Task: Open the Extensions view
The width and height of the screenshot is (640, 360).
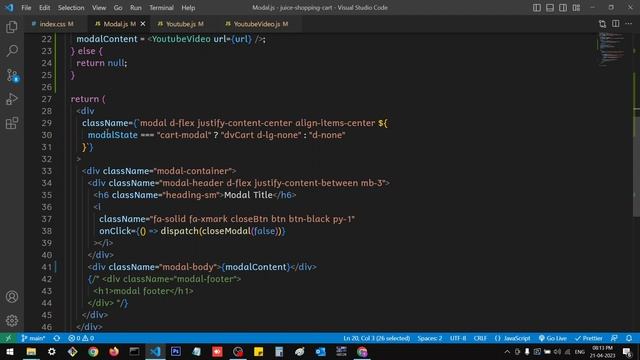Action: point(12,123)
